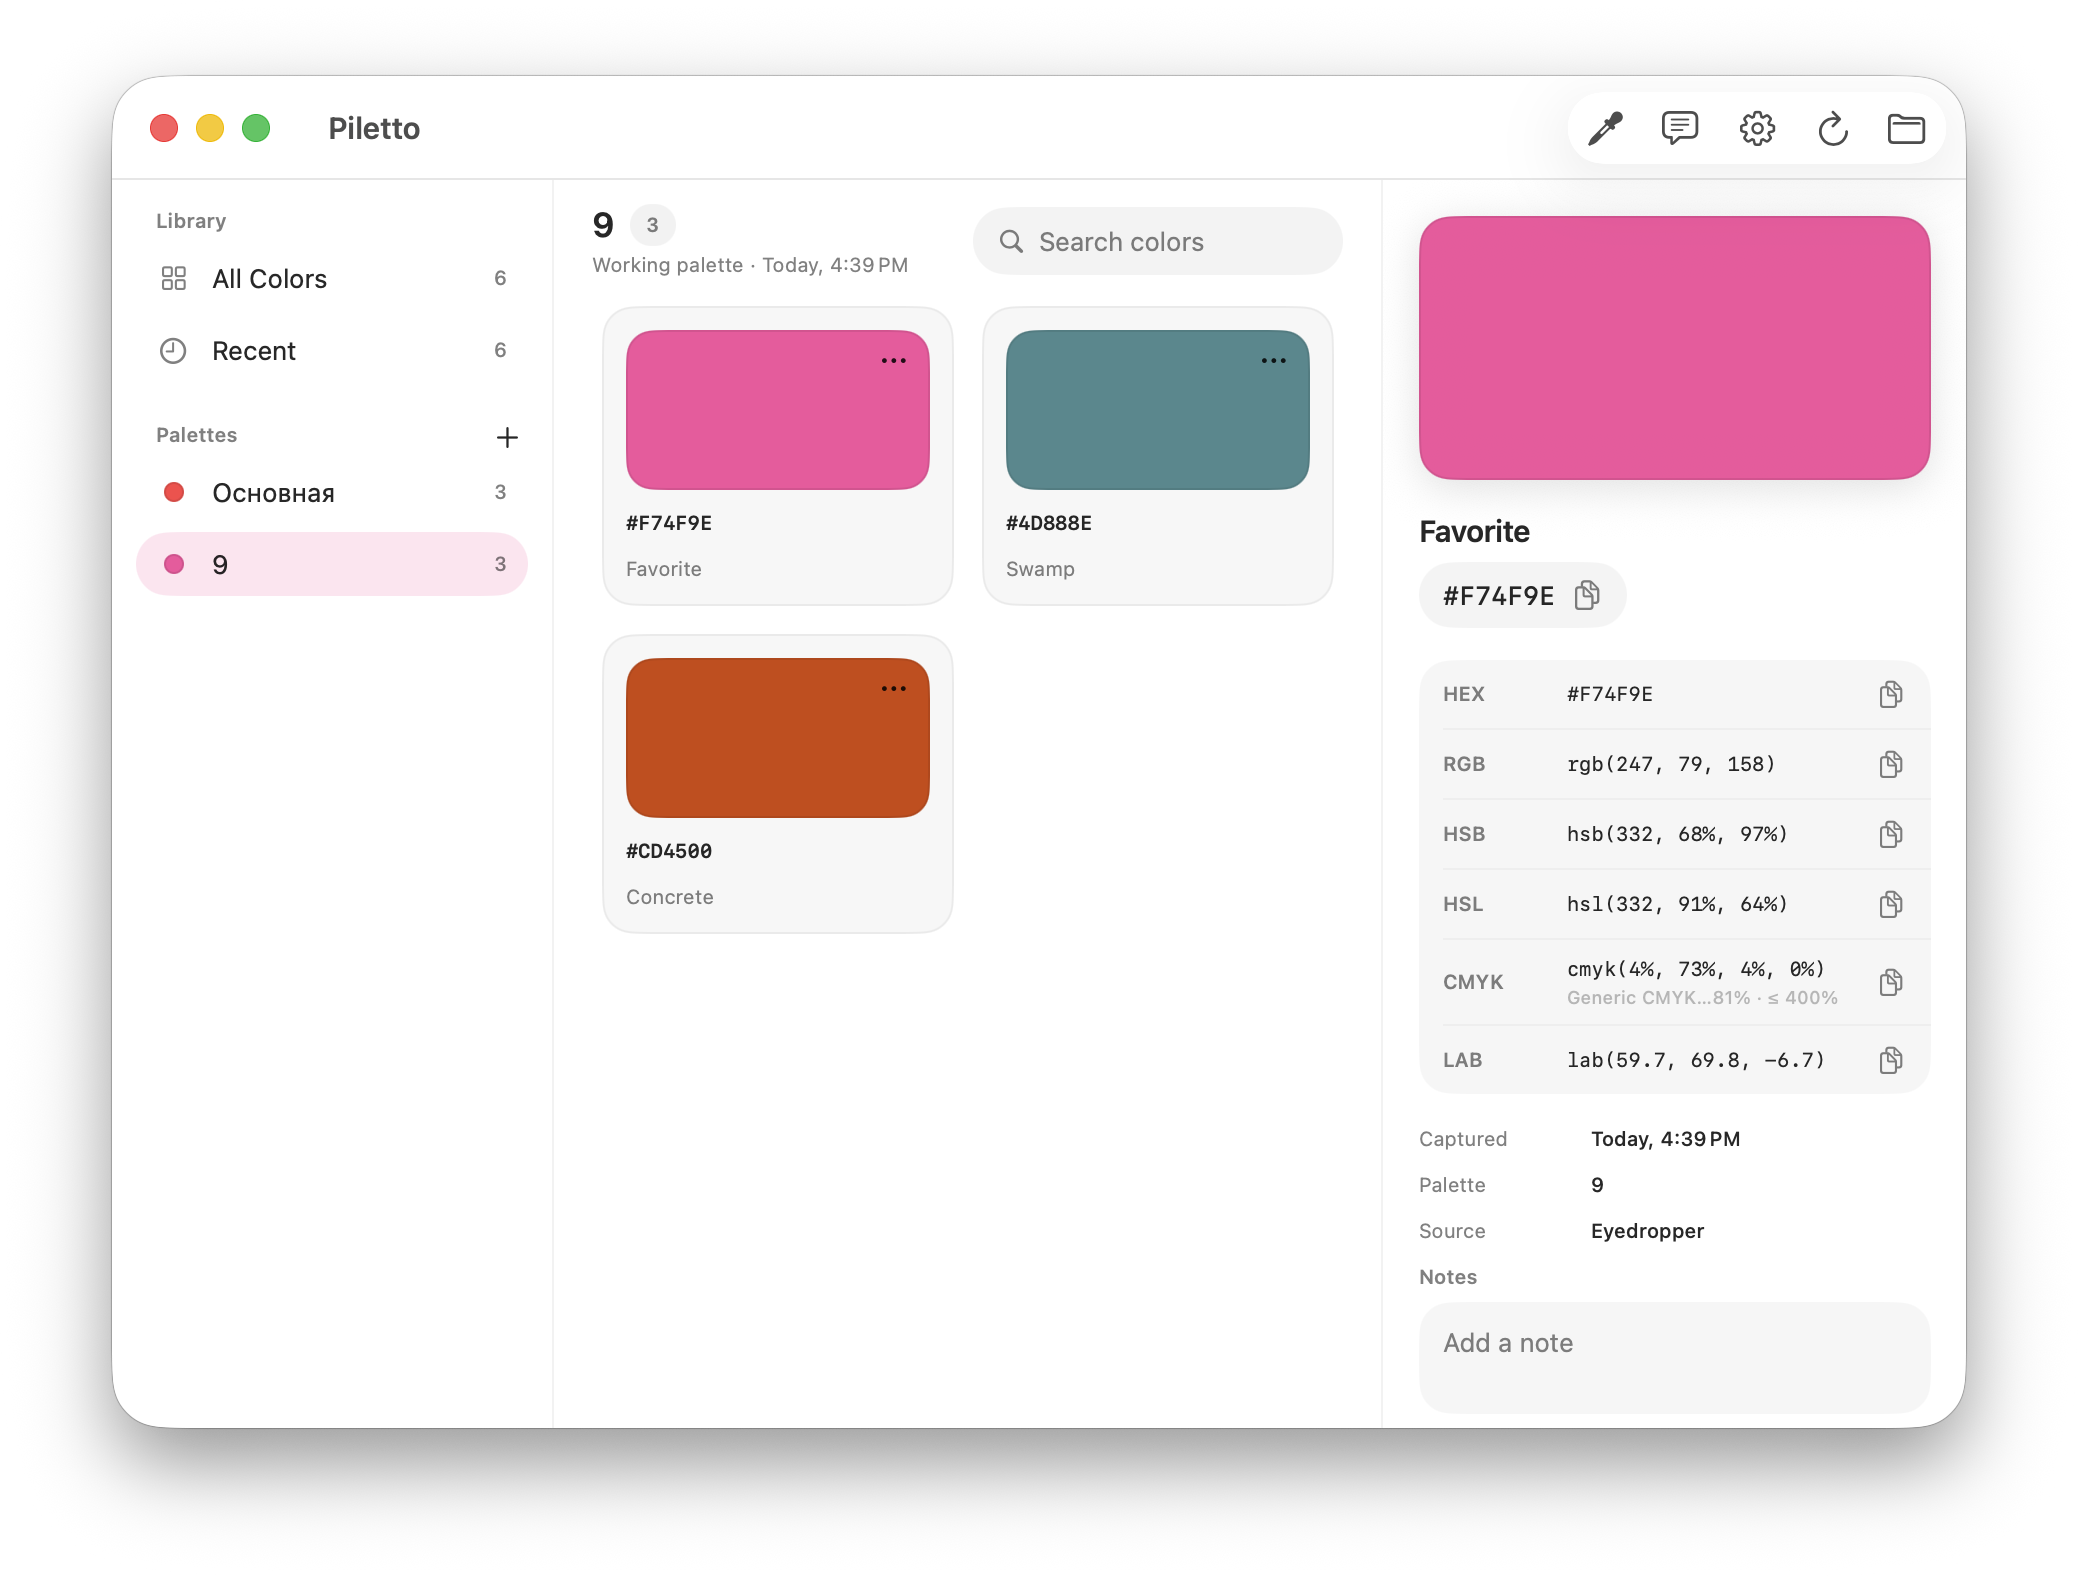Open more options on Favorite color card
2078x1576 pixels.
click(x=894, y=361)
